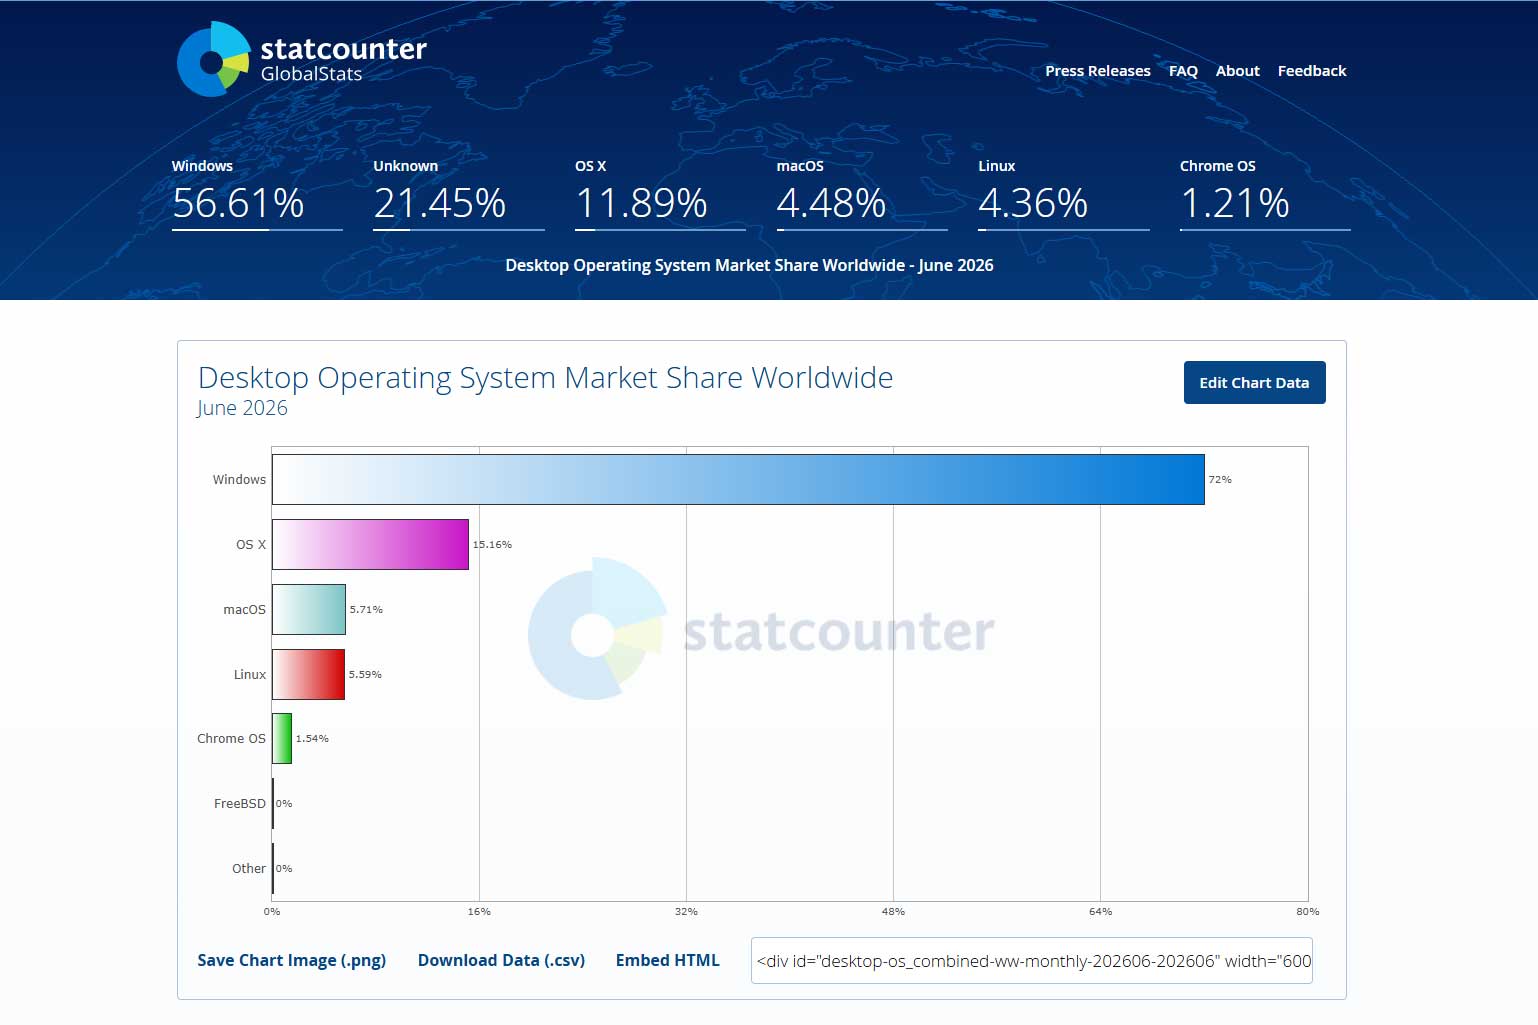Click the statcounter GlobalStats logo
The width and height of the screenshot is (1538, 1025).
coord(301,59)
